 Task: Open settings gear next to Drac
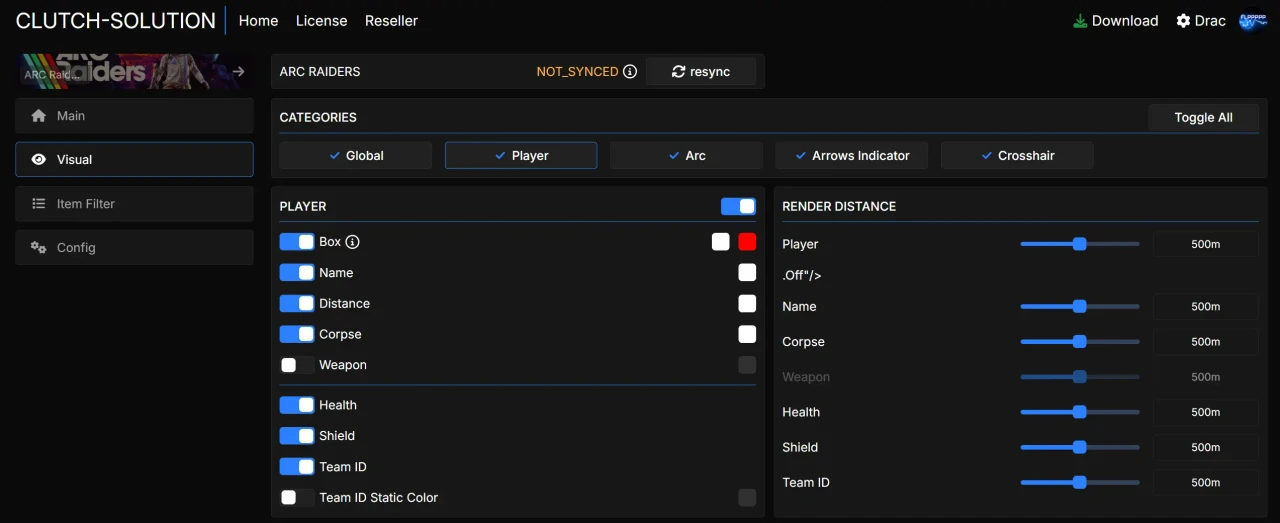(1183, 20)
